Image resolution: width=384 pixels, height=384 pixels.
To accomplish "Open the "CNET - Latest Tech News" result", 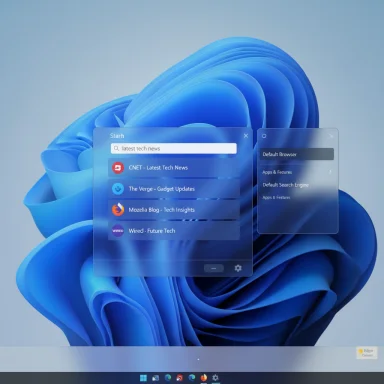I will coord(174,168).
